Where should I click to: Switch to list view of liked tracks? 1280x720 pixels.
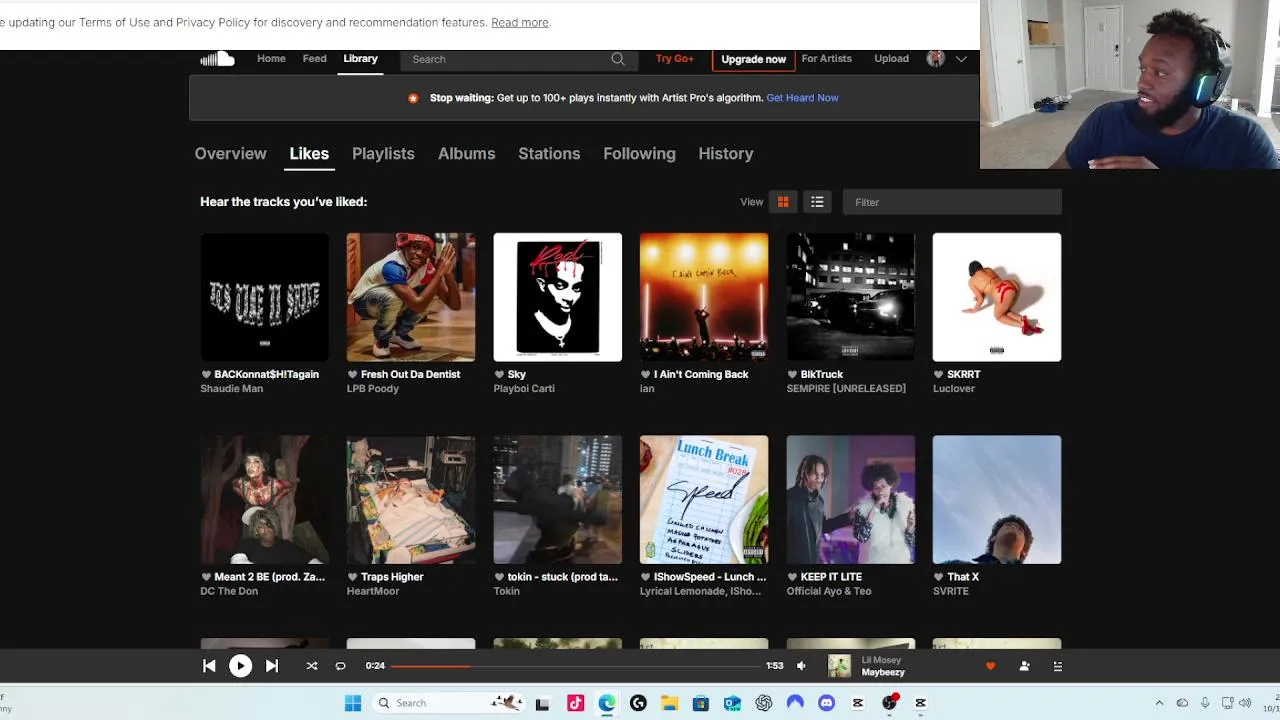[x=817, y=202]
